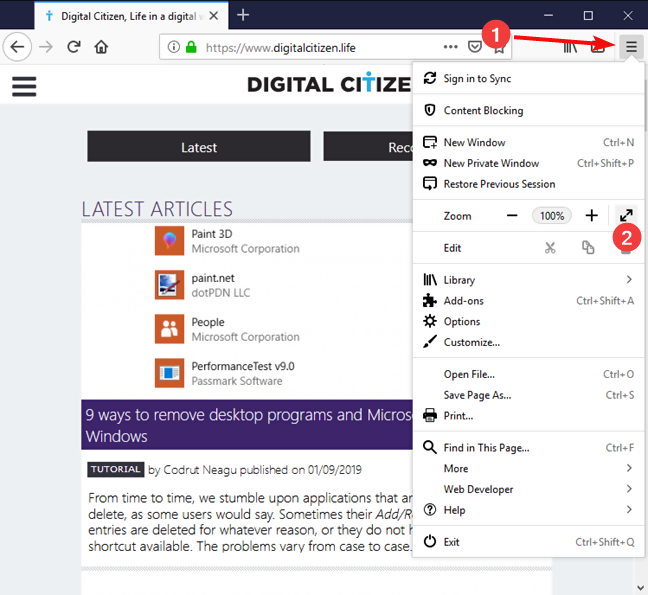648x595 pixels.
Task: Zoom in with the plus button
Action: click(x=591, y=216)
